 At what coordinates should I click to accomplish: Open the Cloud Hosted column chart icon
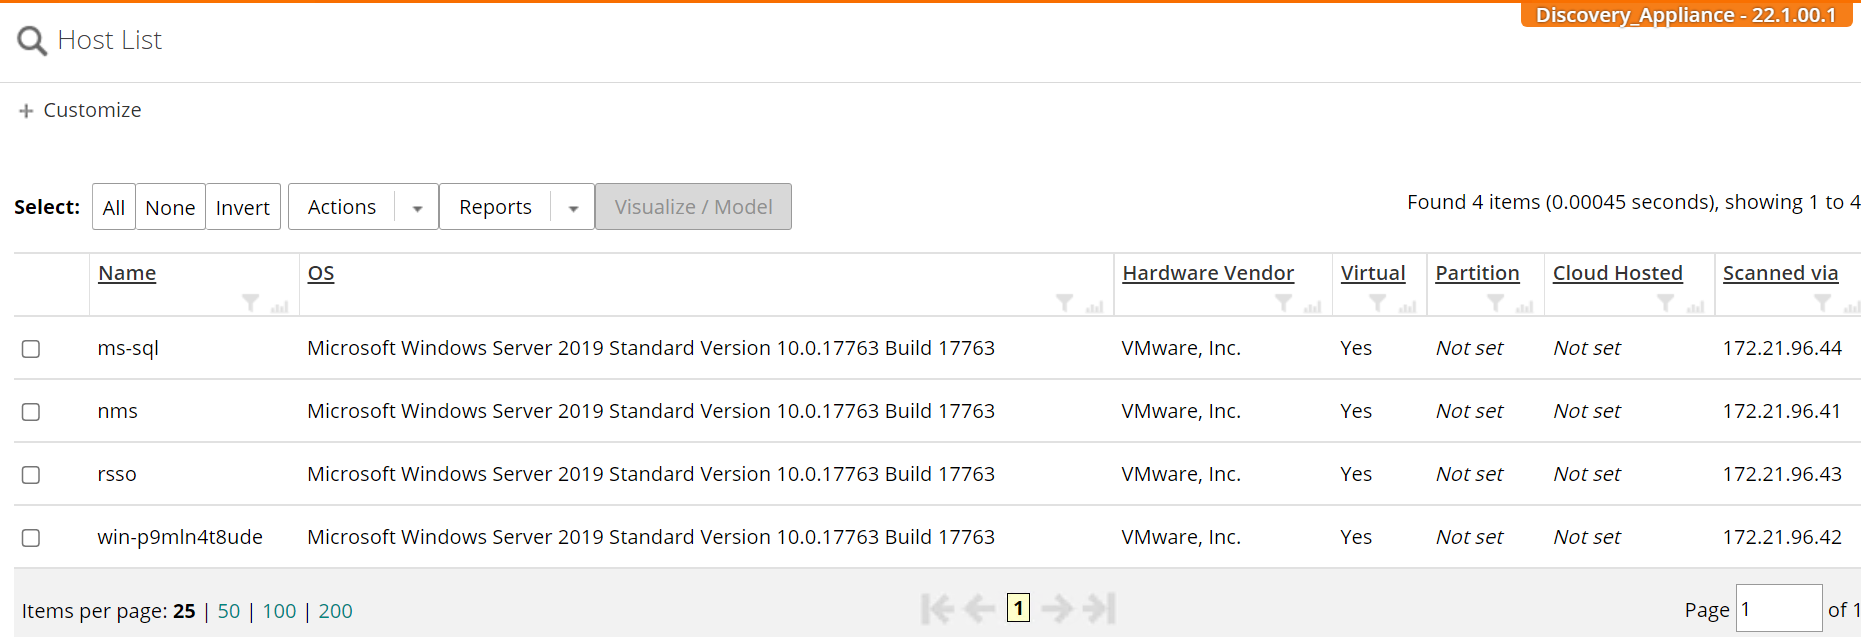click(1695, 306)
